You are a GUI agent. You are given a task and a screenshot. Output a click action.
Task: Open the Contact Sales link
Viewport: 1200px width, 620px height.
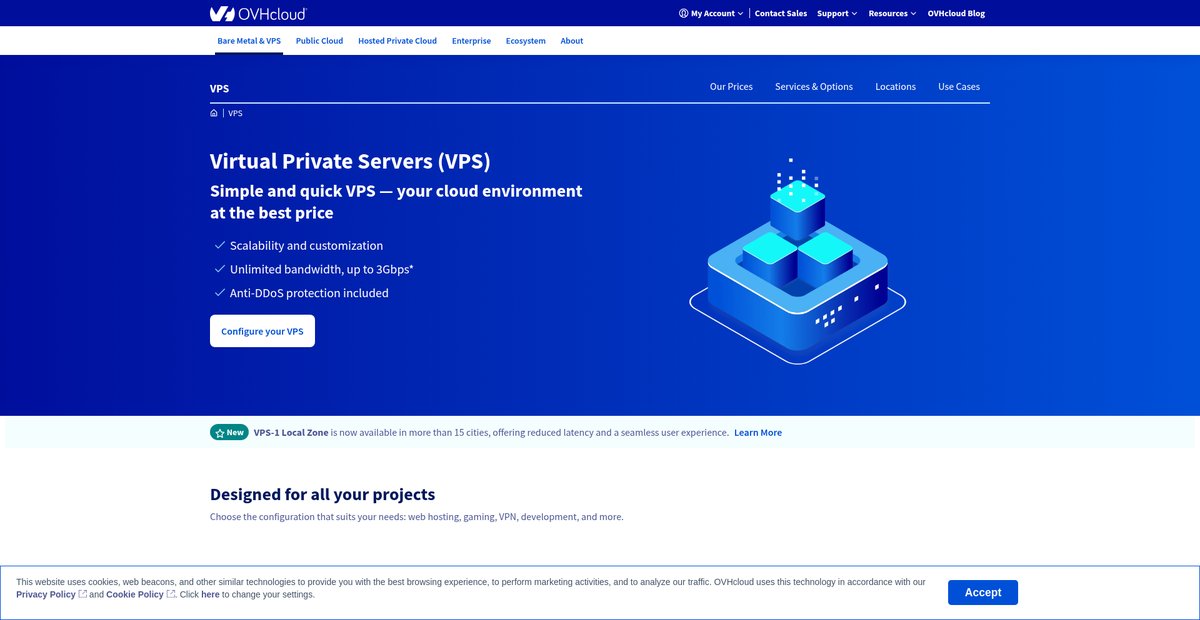(781, 13)
